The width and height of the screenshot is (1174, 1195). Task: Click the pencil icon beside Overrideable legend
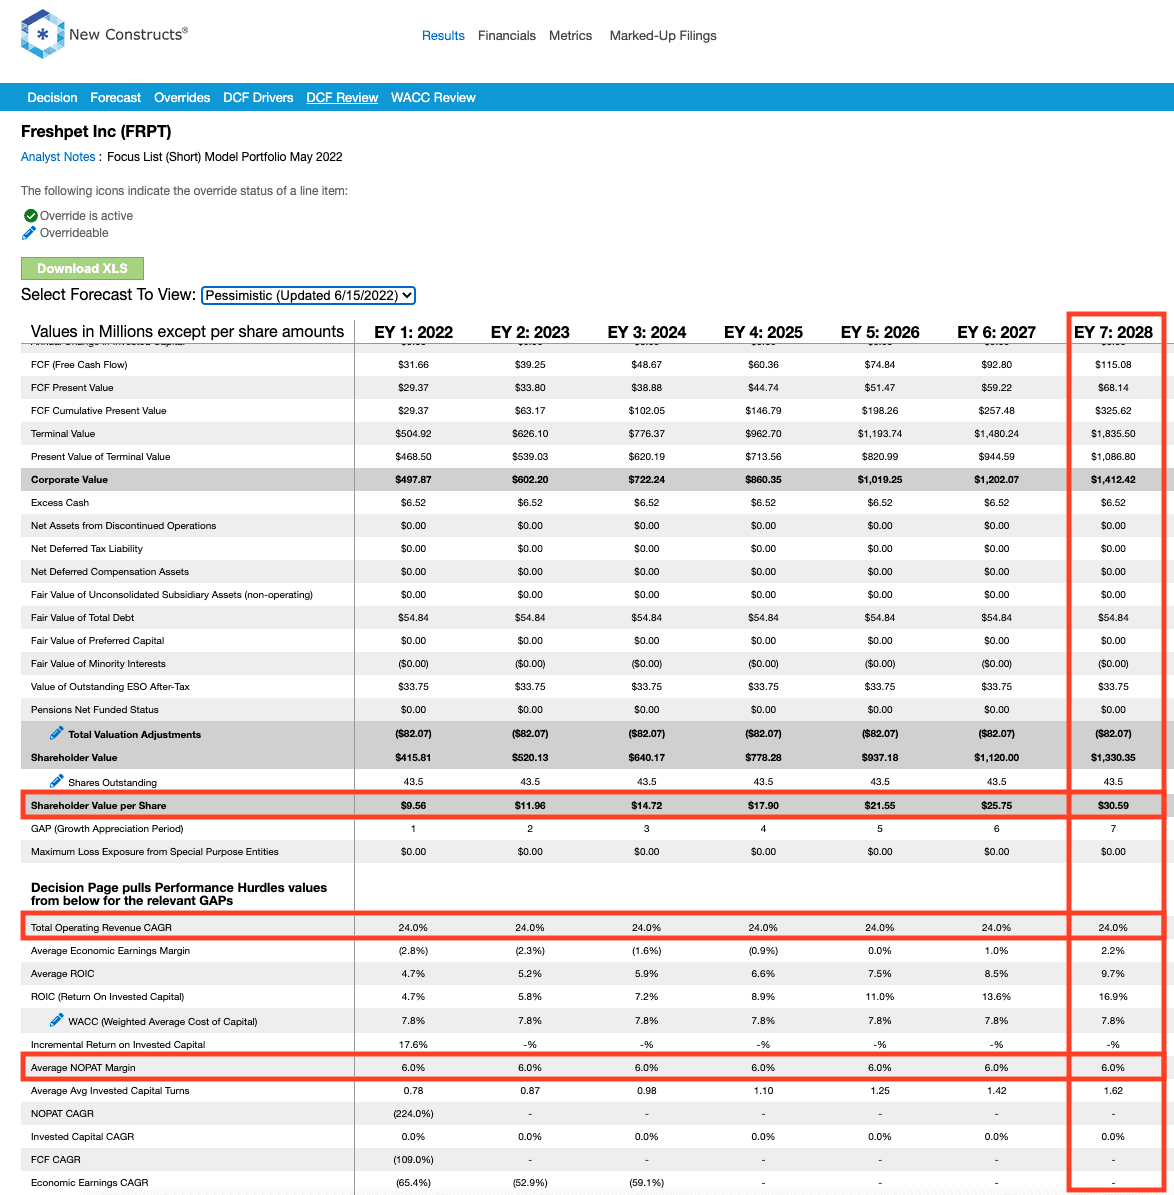[29, 232]
